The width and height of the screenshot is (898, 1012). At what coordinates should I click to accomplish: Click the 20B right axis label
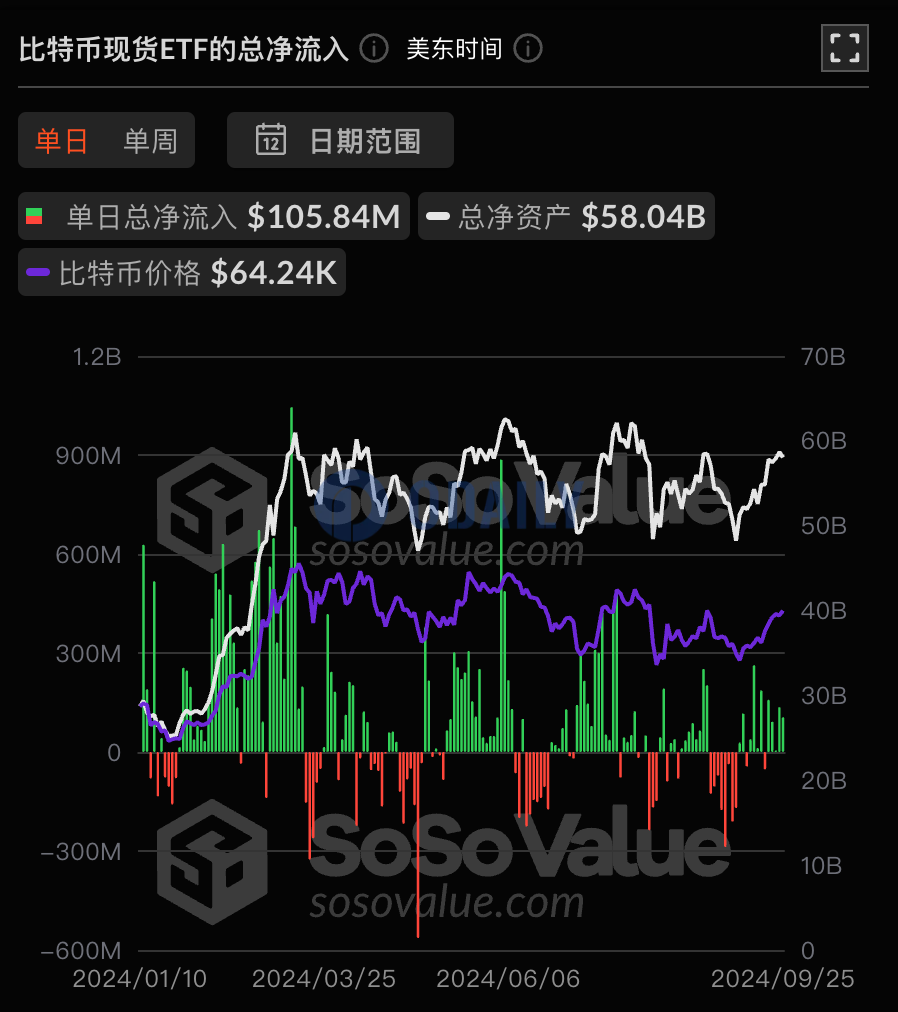[x=823, y=781]
